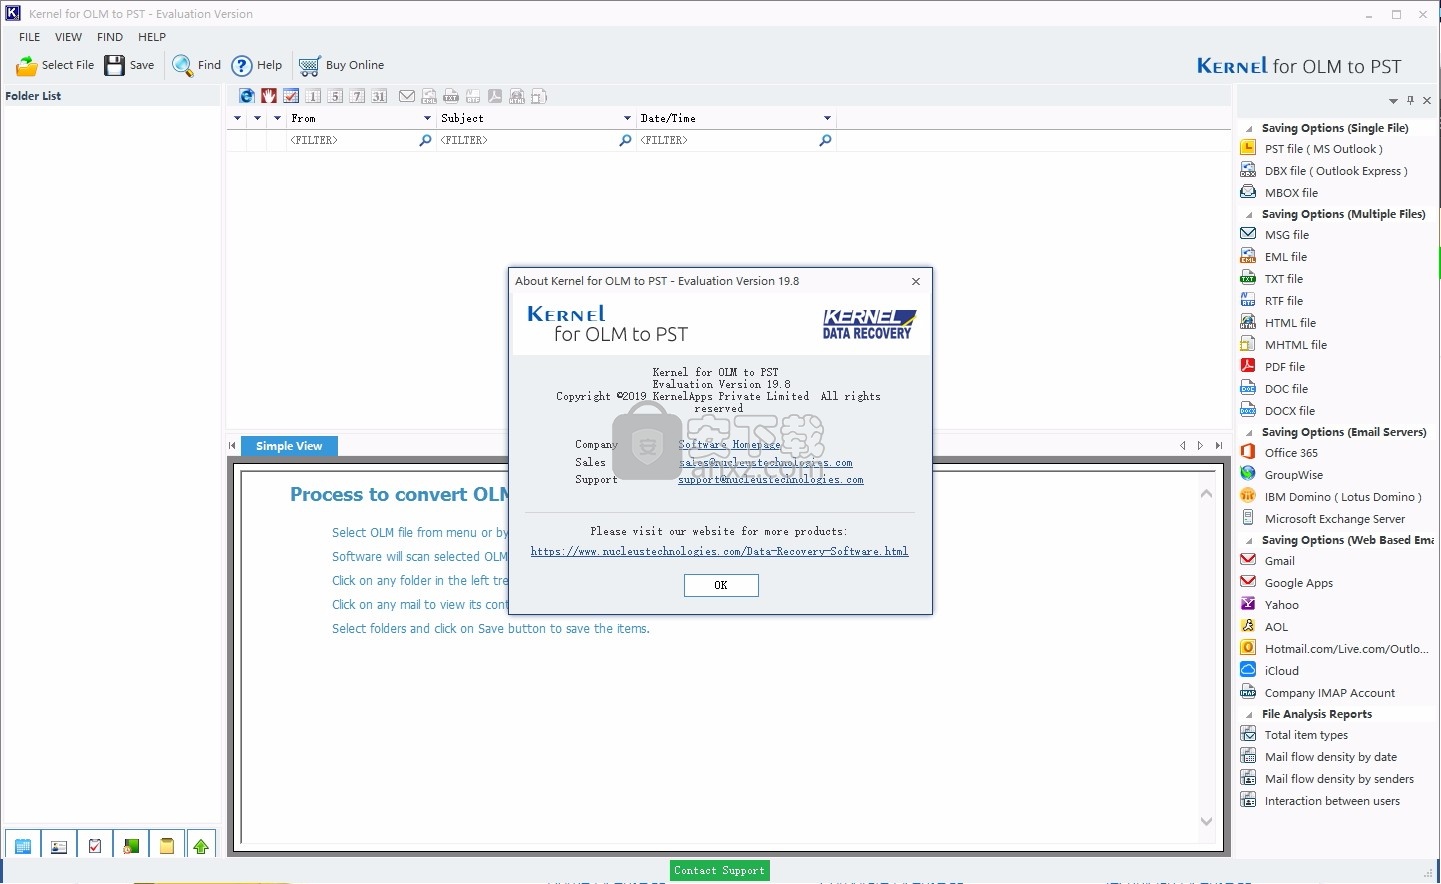Open the FILE menu
Image resolution: width=1441 pixels, height=884 pixels.
coord(30,37)
